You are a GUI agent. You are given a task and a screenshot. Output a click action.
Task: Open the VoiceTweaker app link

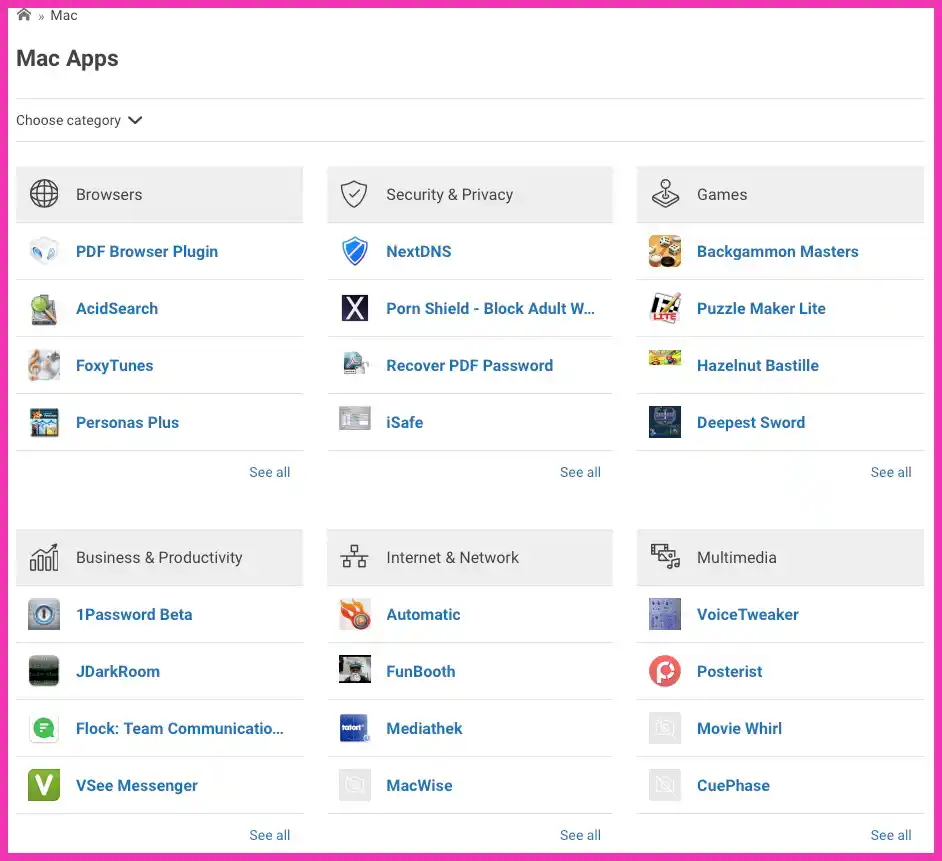click(748, 614)
